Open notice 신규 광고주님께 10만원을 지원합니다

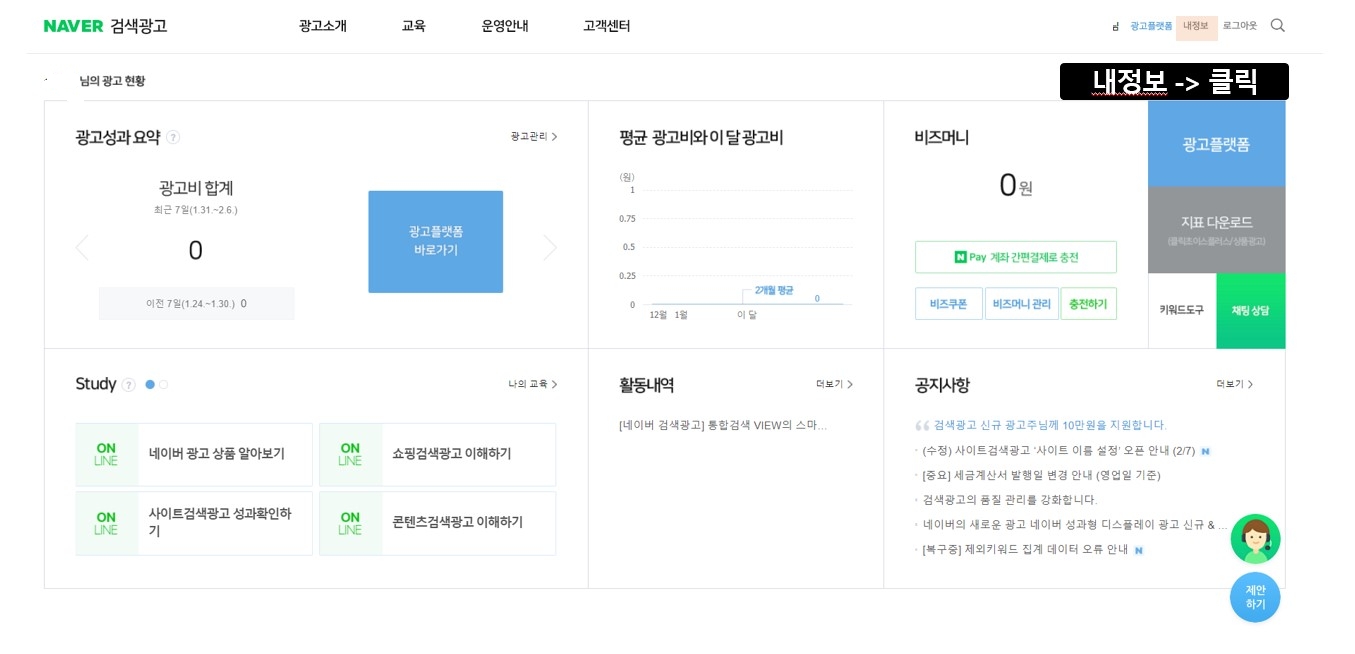click(1050, 425)
